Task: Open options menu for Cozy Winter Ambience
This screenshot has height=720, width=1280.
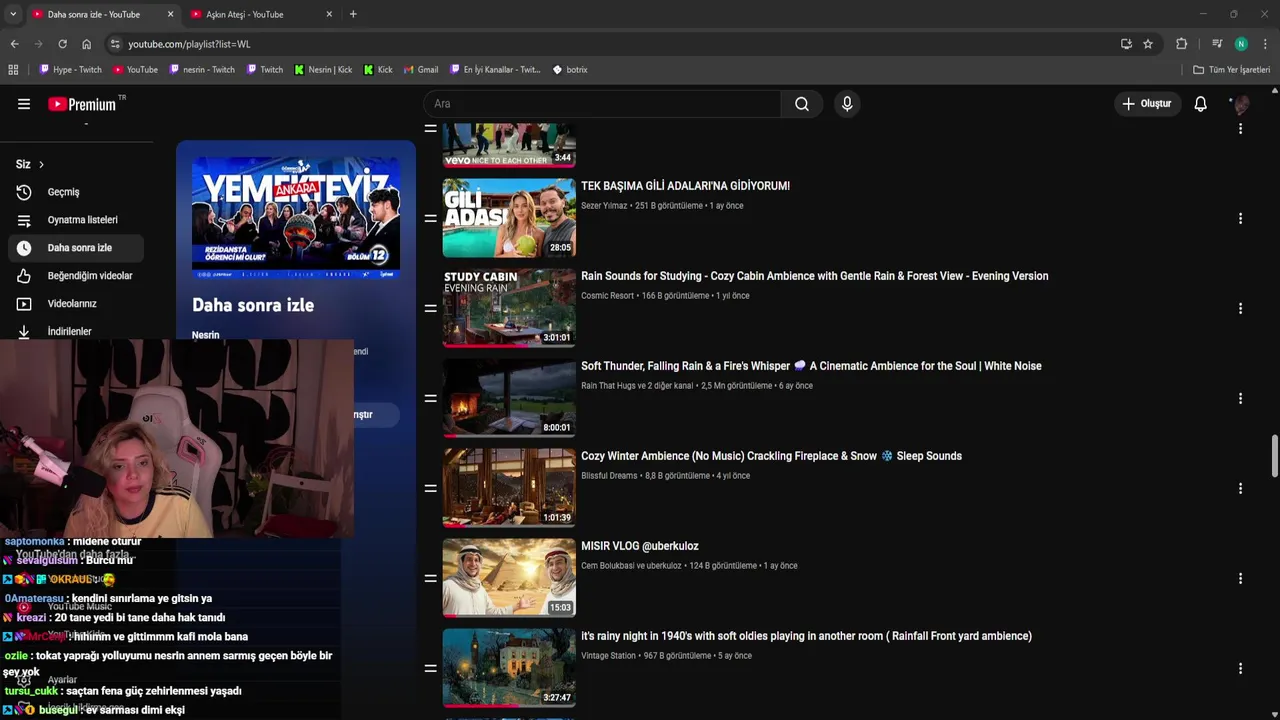Action: (1240, 488)
